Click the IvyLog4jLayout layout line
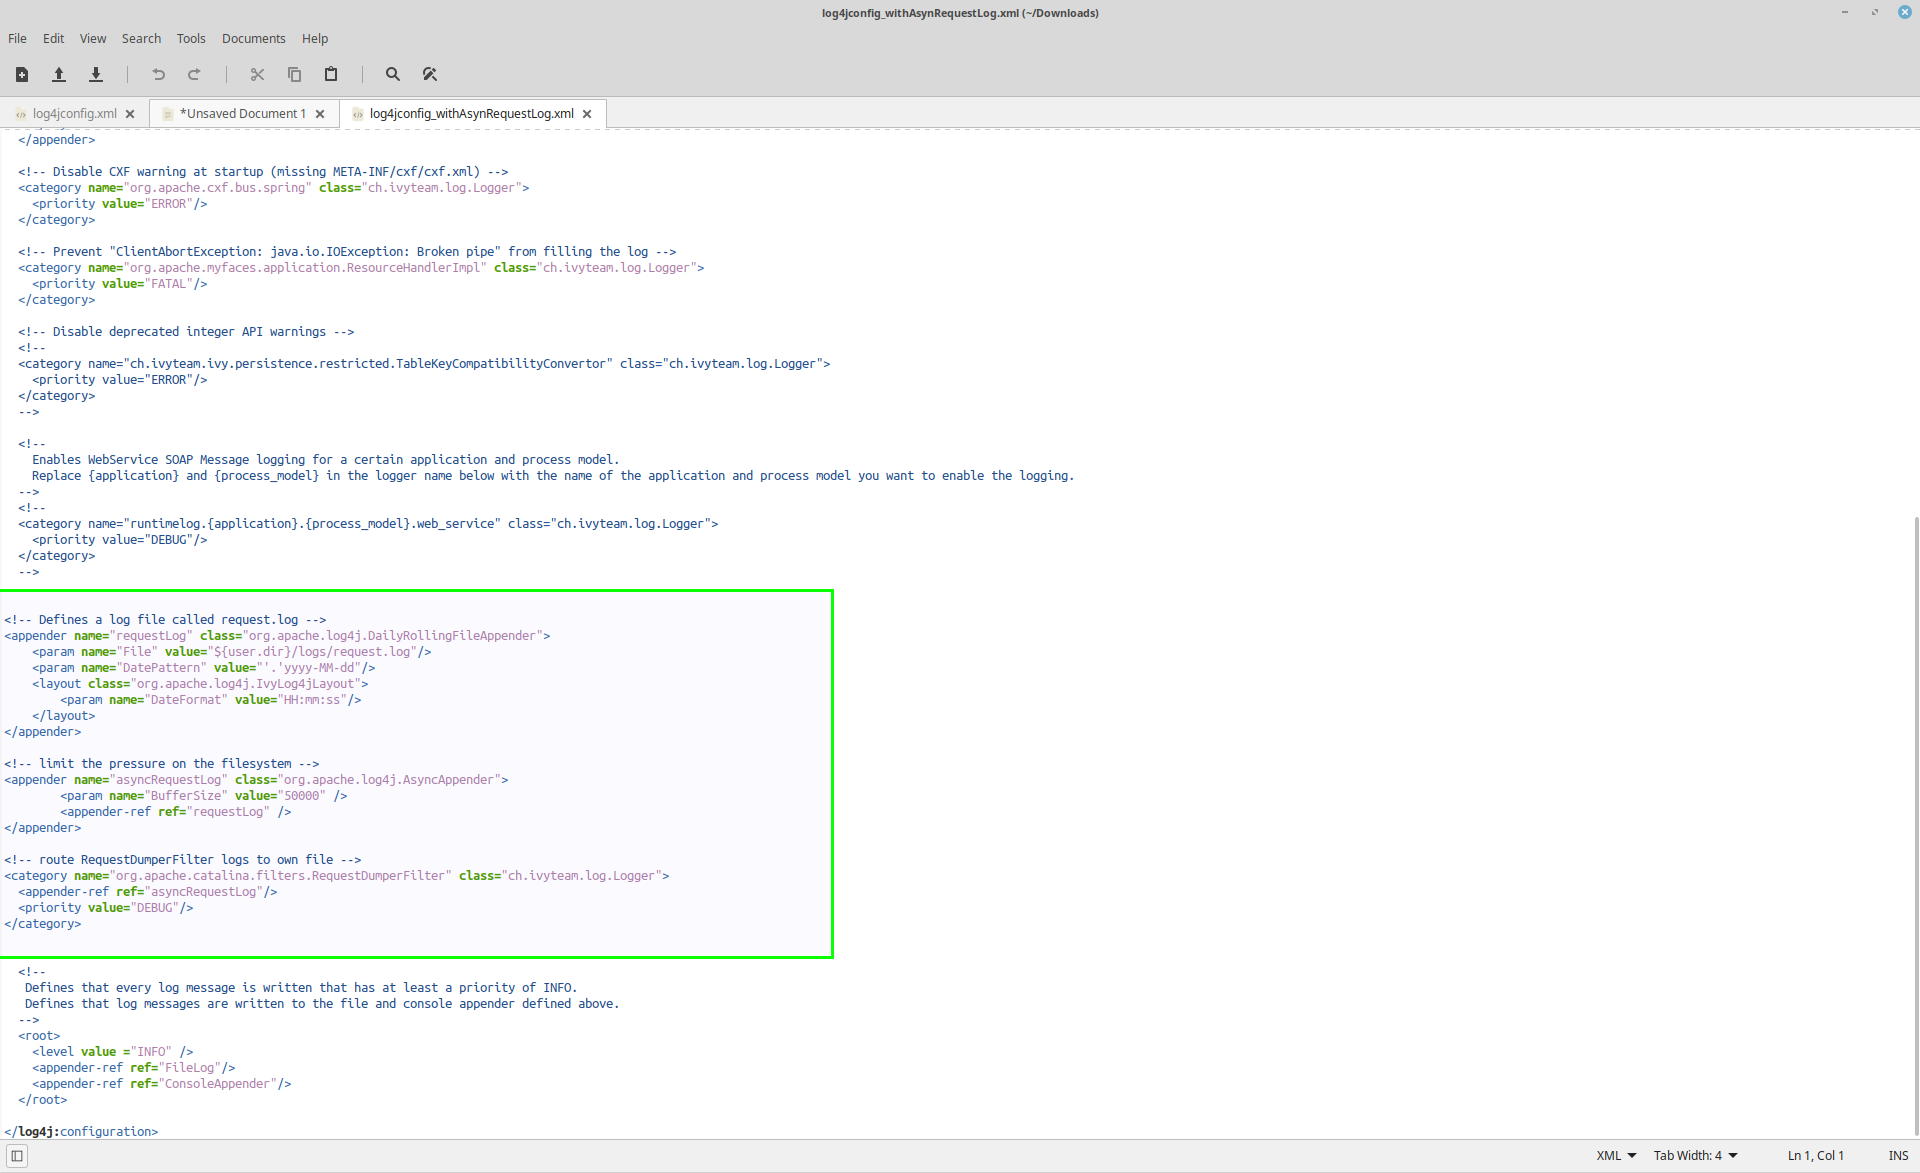 pyautogui.click(x=200, y=684)
